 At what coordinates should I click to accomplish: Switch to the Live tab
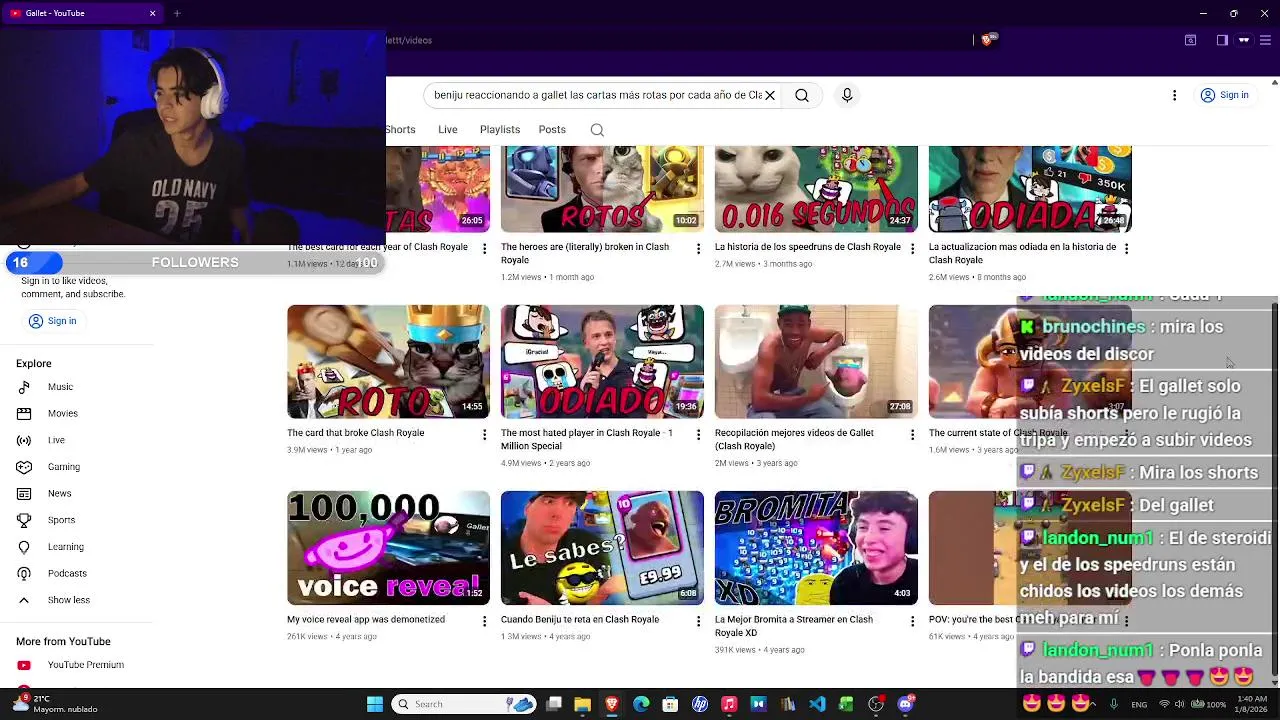point(448,129)
